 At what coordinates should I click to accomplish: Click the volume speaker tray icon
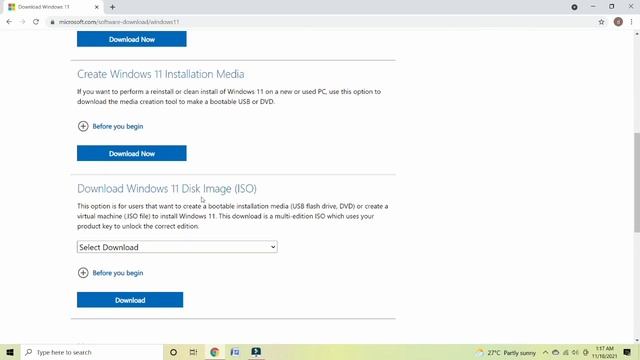click(575, 352)
